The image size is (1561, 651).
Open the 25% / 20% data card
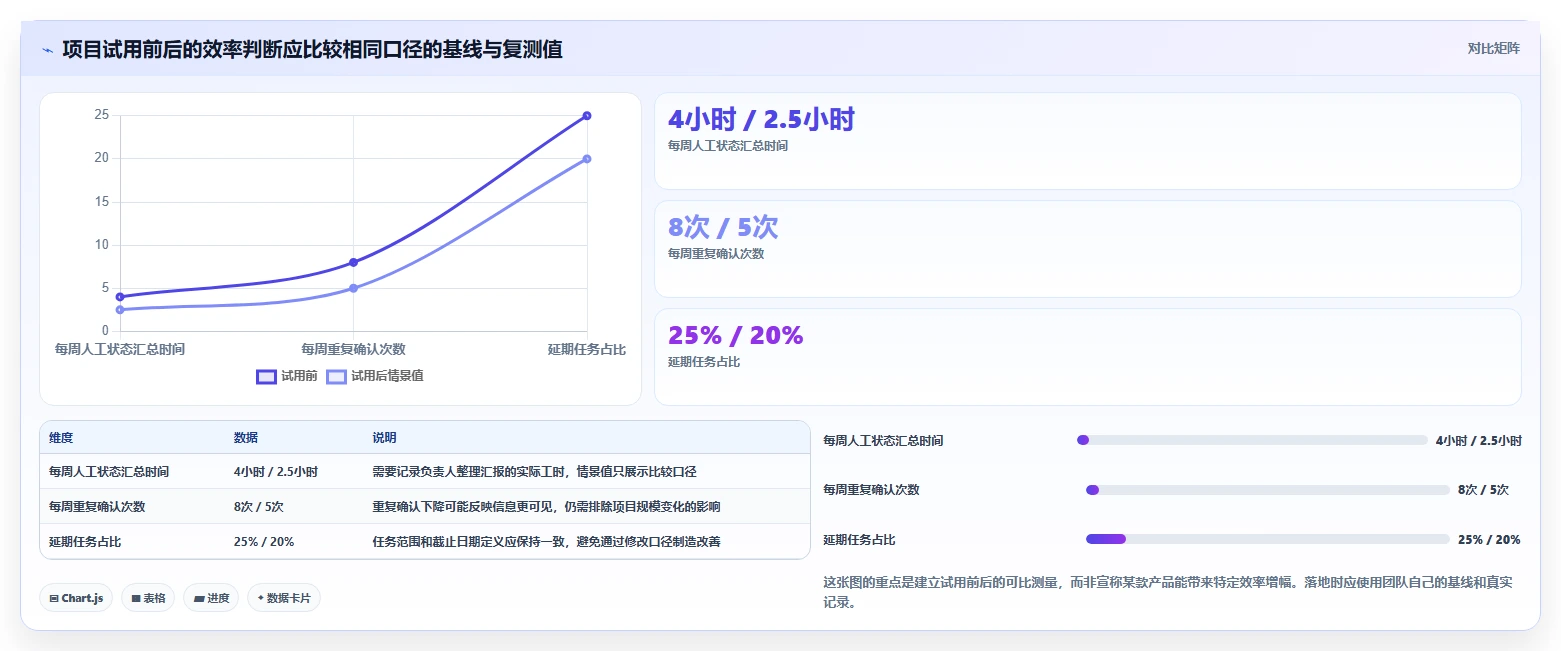pyautogui.click(x=1088, y=357)
